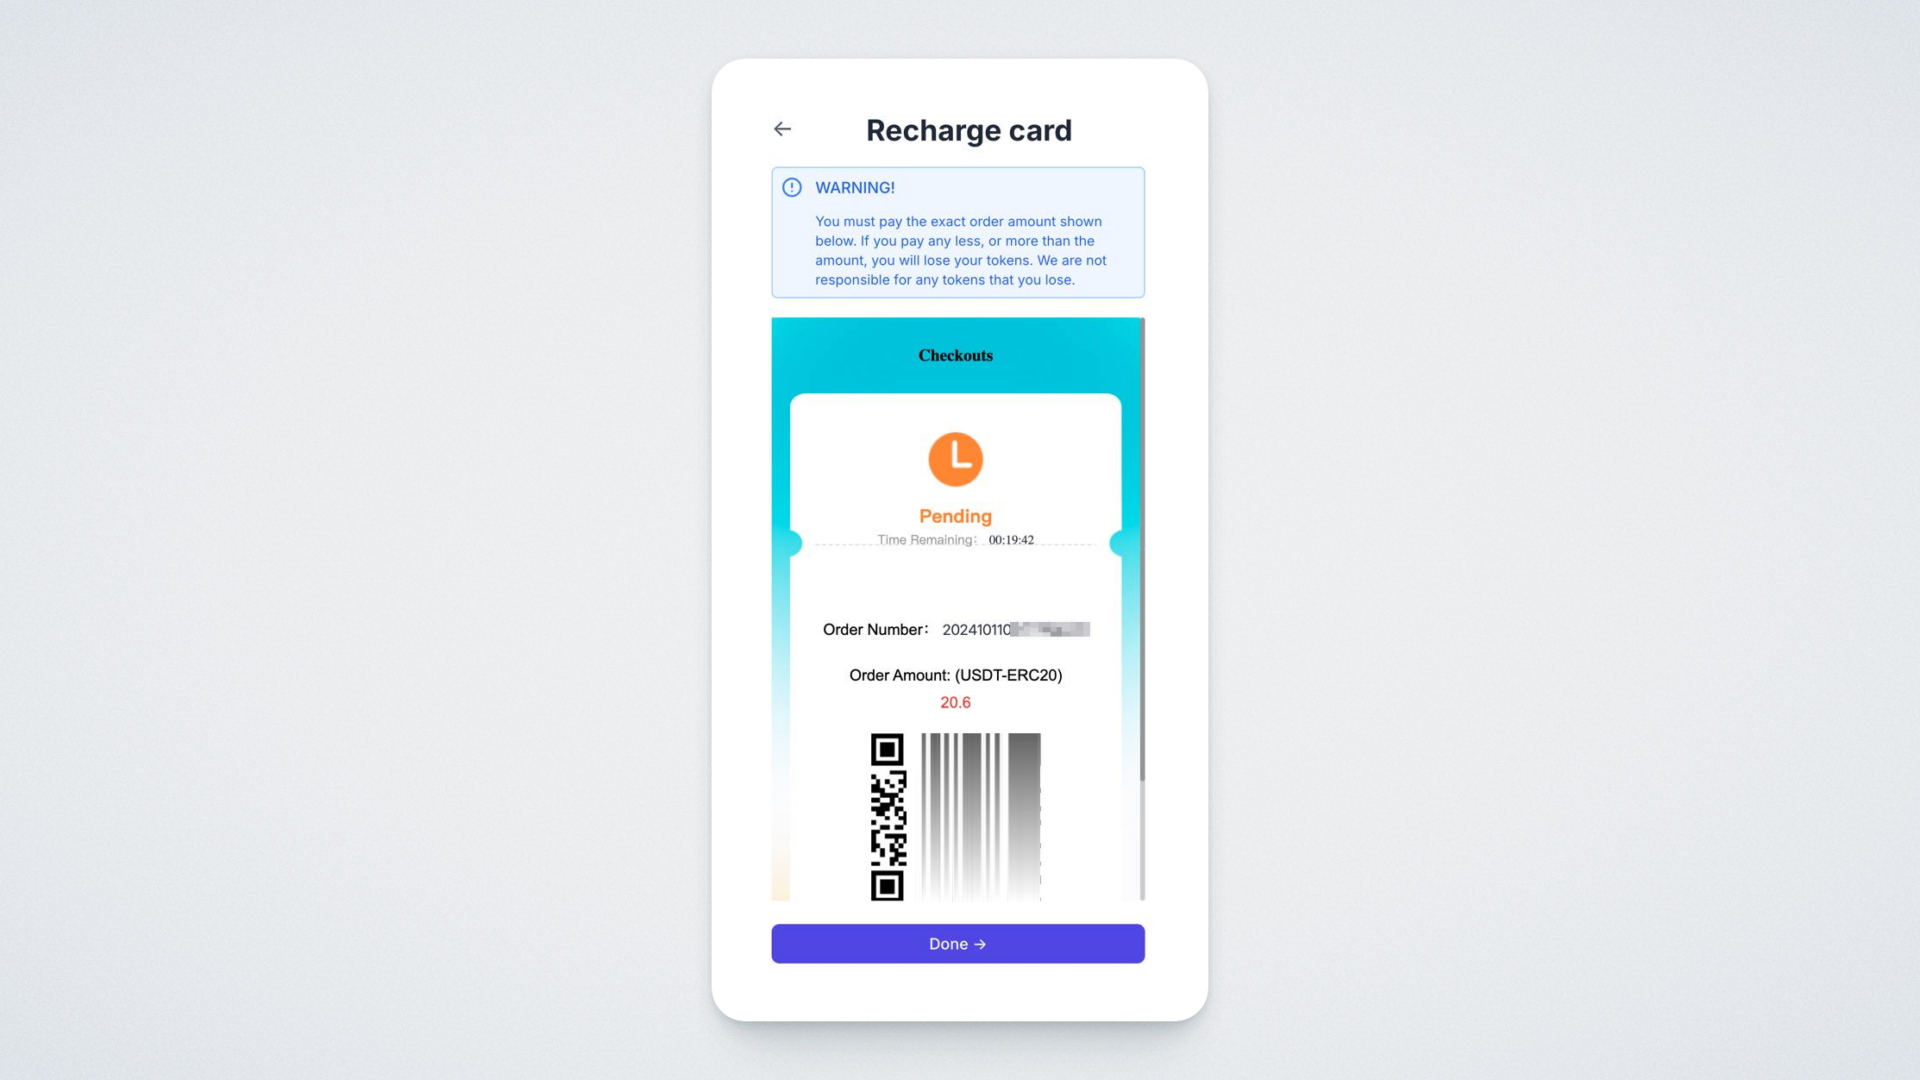Click the warning message paragraph
The height and width of the screenshot is (1080, 1920).
pos(960,250)
